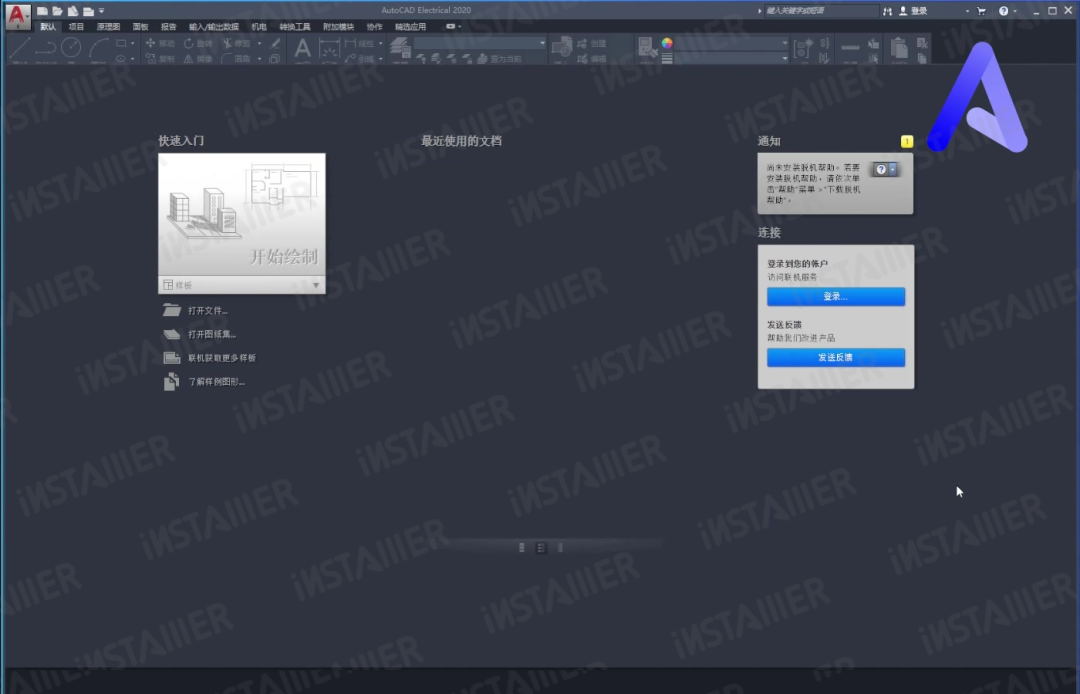1080x694 pixels.
Task: Switch to the 转换工具 ribbon tab
Action: click(295, 27)
